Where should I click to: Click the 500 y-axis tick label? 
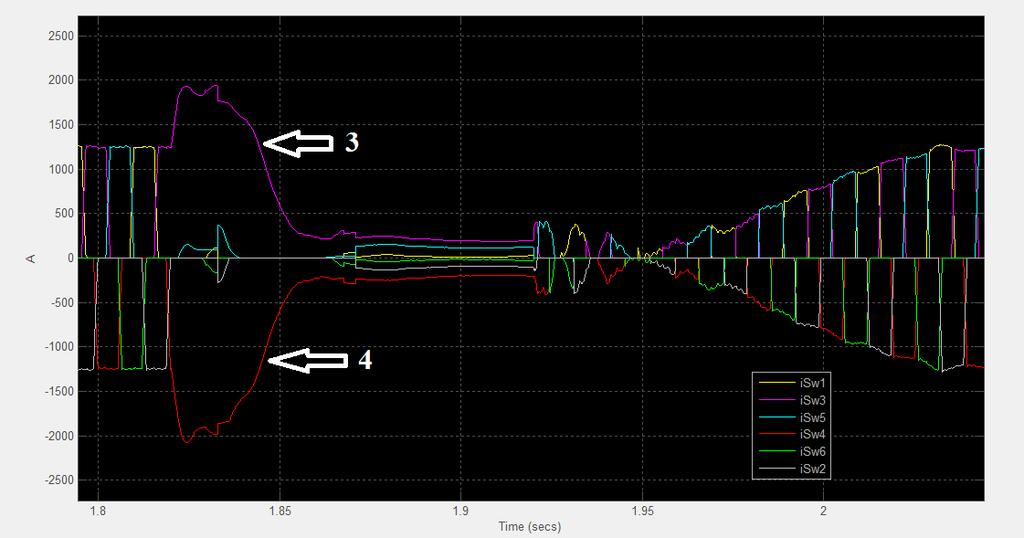pos(65,214)
